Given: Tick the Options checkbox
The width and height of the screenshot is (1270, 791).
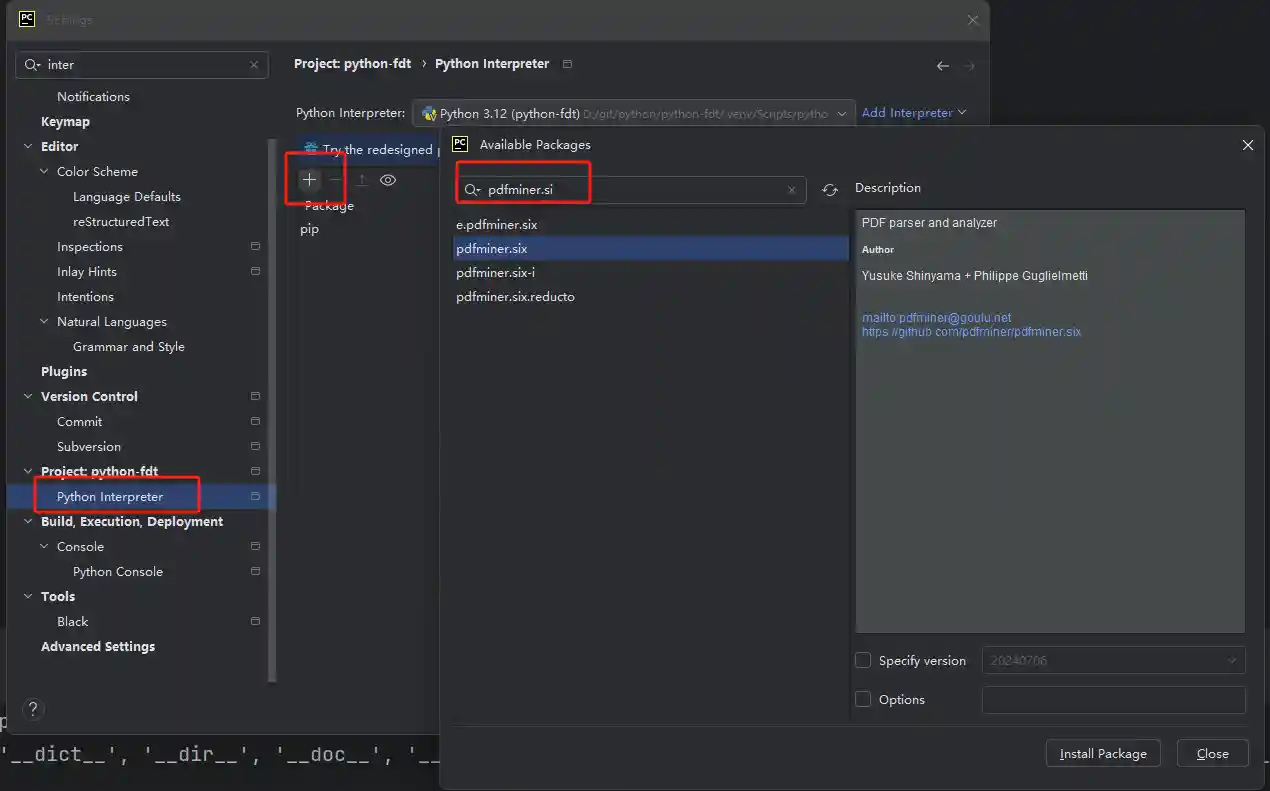Looking at the screenshot, I should point(863,700).
